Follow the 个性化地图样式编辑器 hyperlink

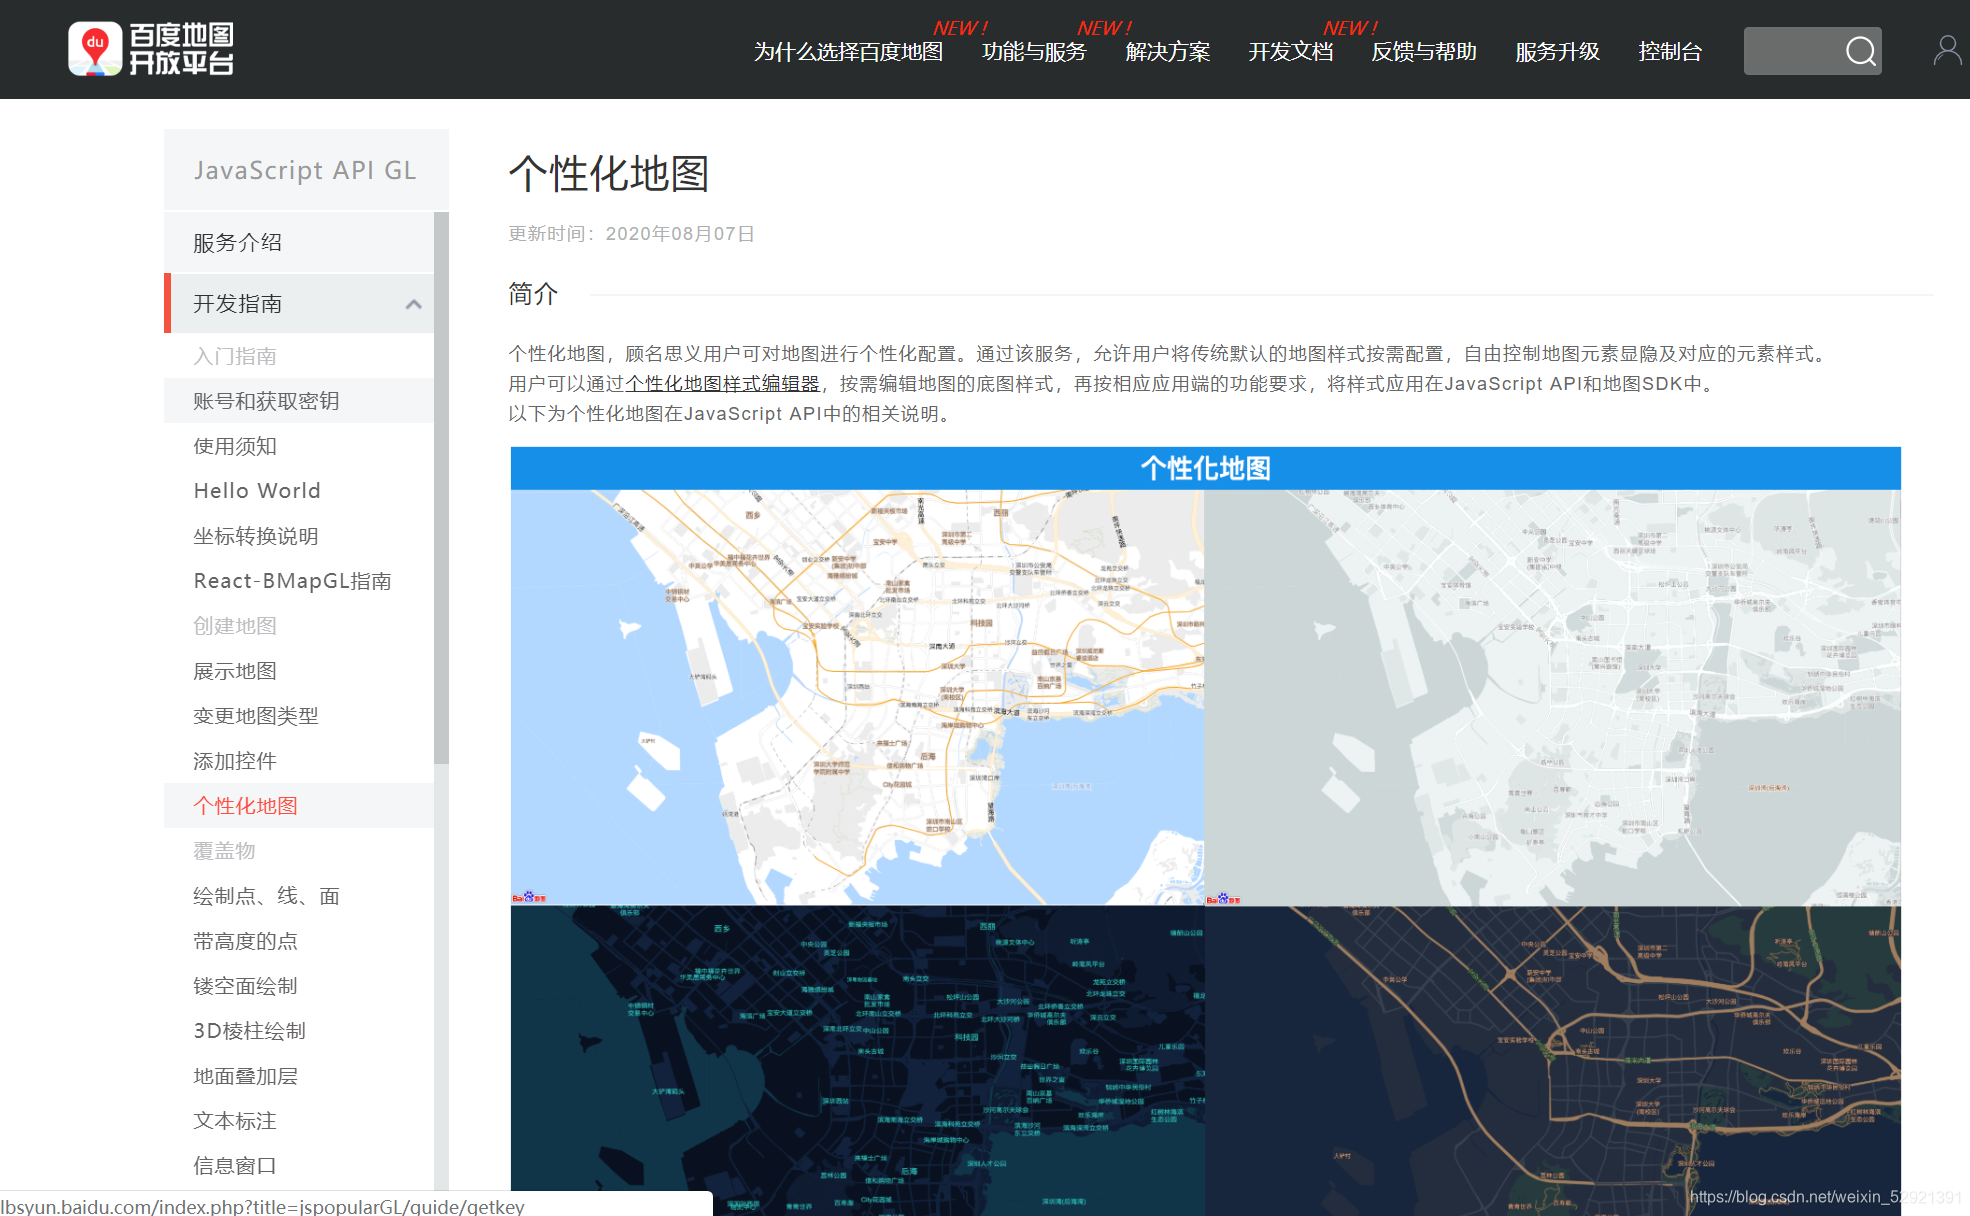tap(723, 384)
